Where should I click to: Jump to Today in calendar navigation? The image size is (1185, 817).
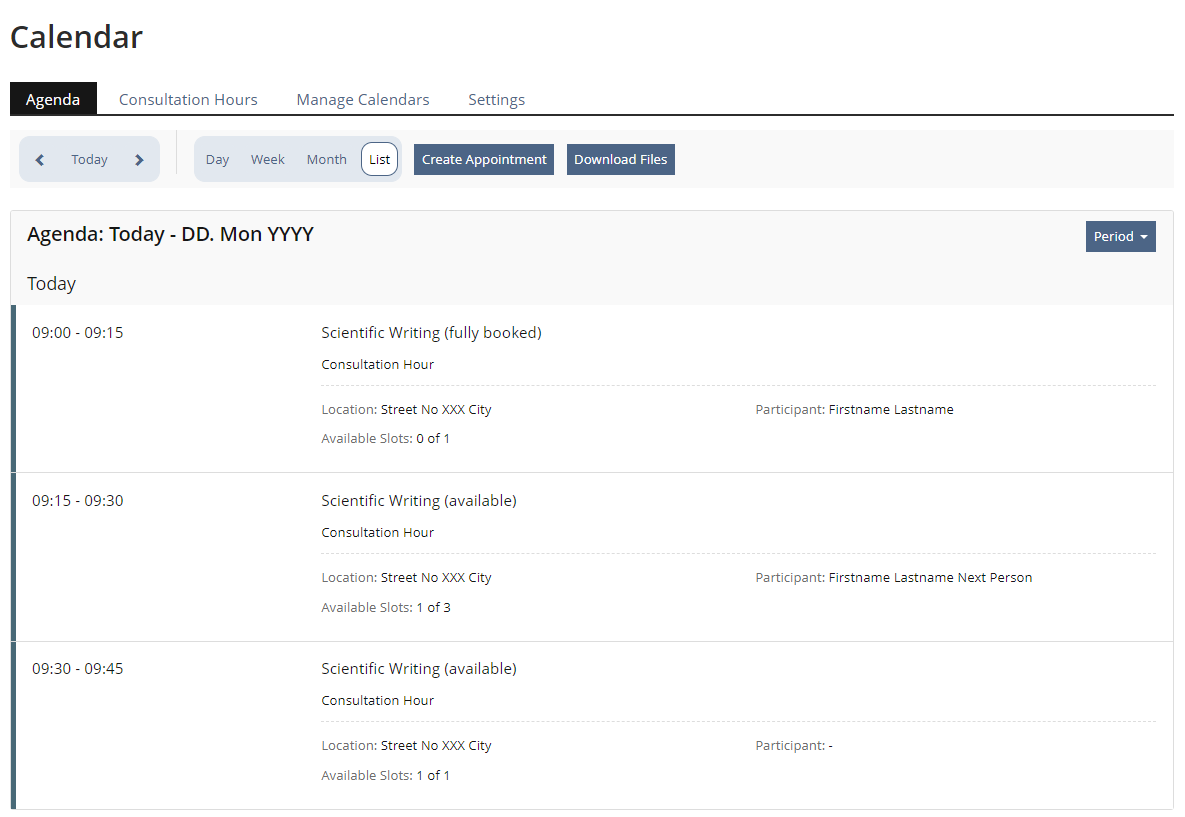(89, 160)
